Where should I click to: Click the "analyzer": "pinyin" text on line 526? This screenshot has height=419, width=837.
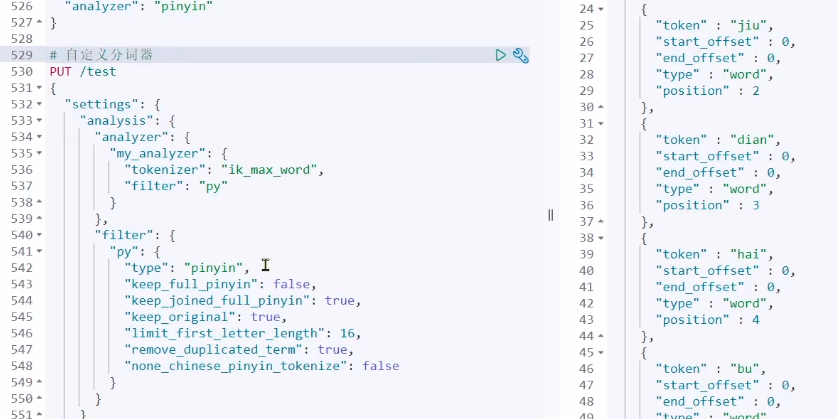(x=139, y=6)
